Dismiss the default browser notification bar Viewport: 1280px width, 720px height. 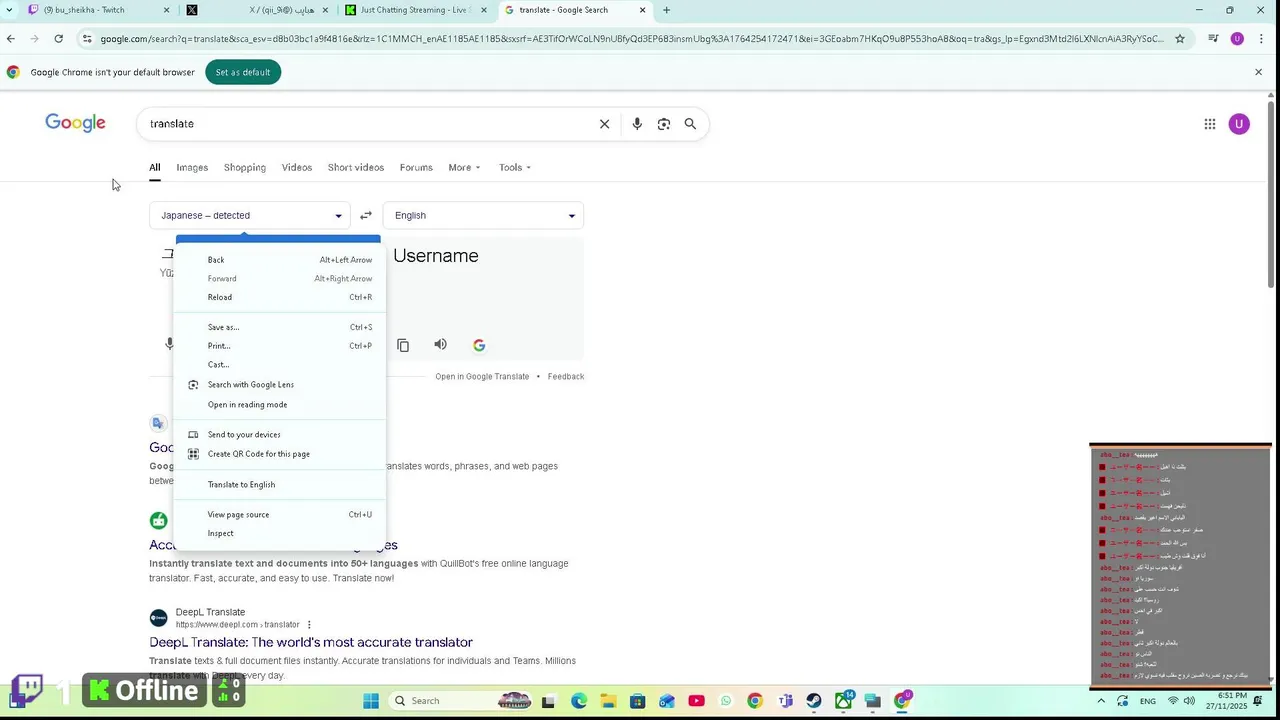pyautogui.click(x=1258, y=72)
